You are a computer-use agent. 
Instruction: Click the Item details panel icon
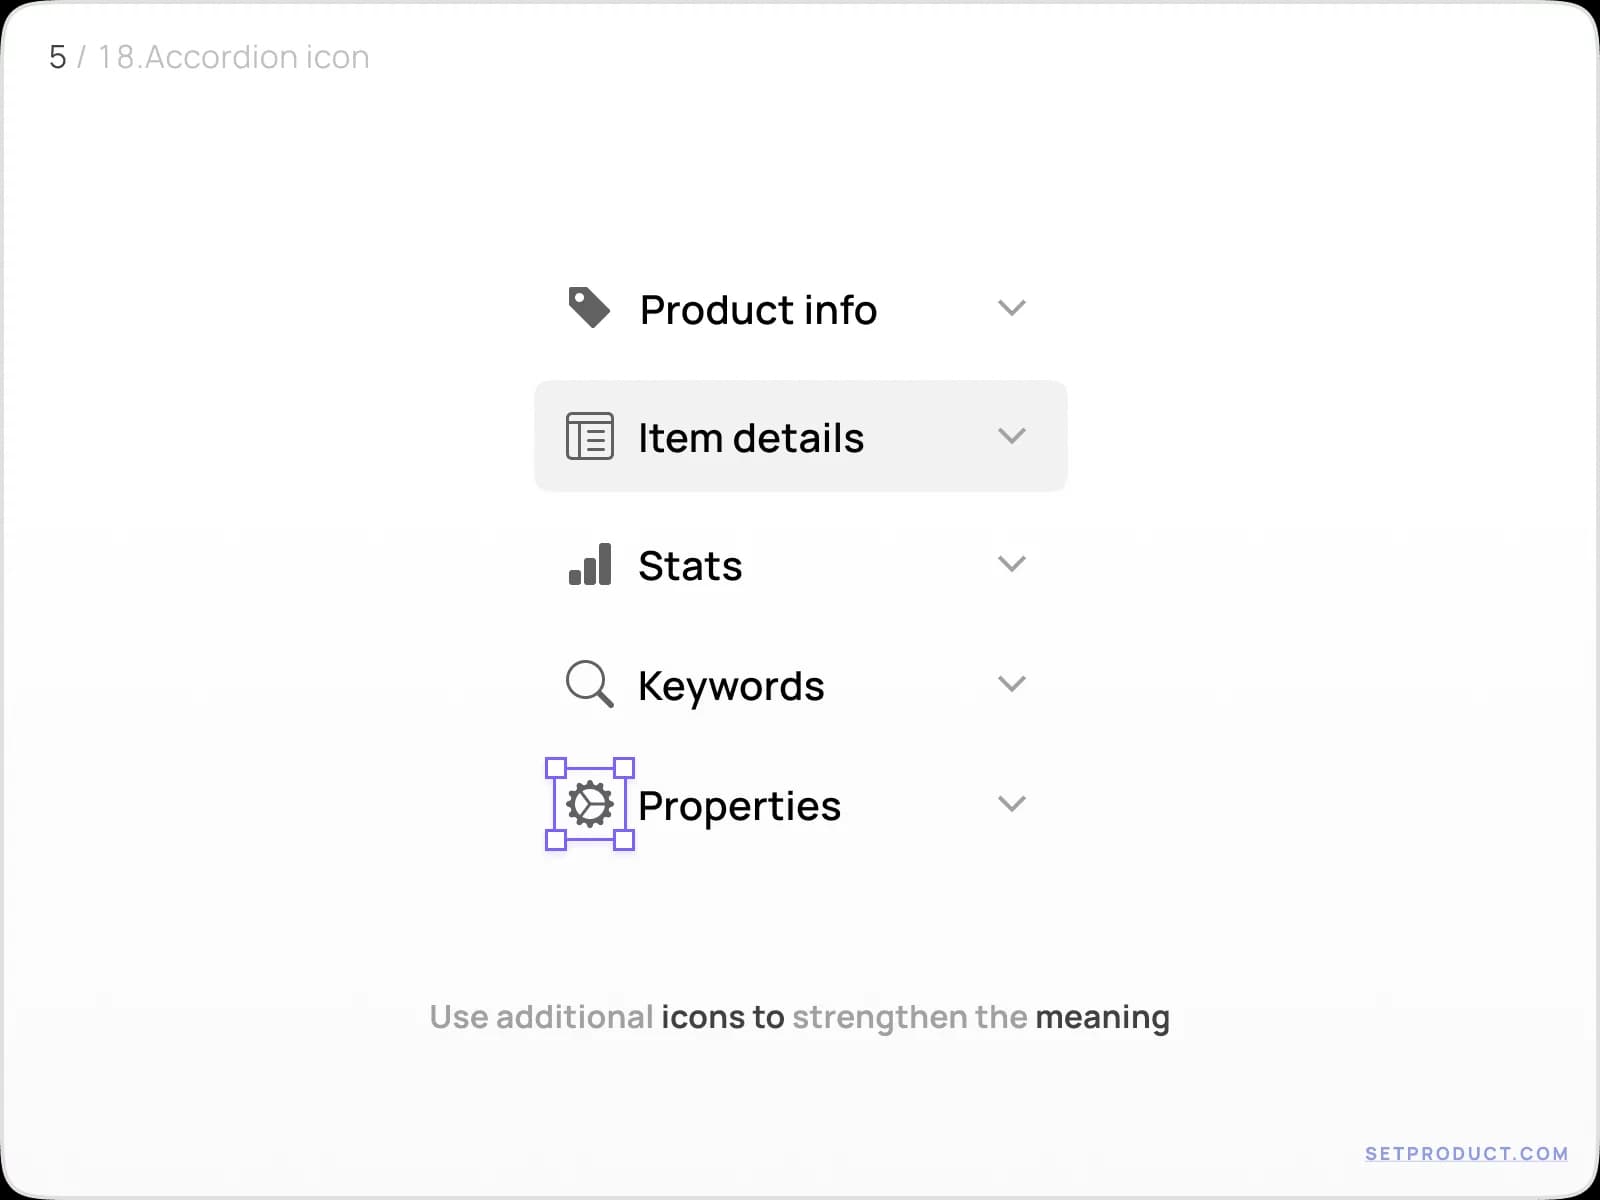[x=589, y=436]
